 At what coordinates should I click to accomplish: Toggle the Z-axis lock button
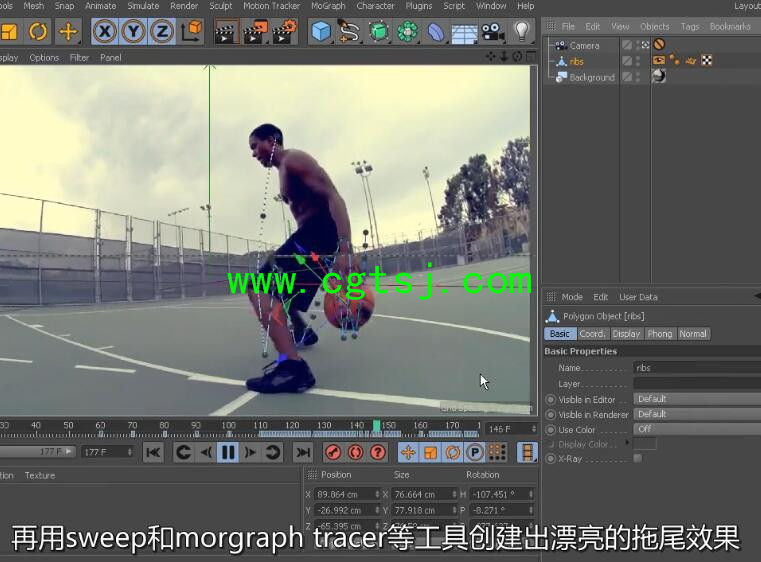(x=161, y=31)
